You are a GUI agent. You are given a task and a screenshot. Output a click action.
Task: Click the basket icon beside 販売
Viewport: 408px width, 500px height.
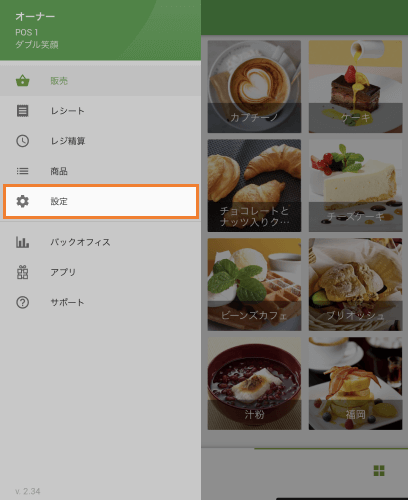coord(23,81)
